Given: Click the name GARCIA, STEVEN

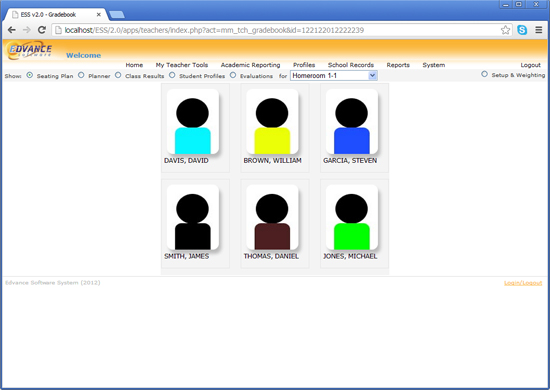Looking at the screenshot, I should (x=350, y=161).
